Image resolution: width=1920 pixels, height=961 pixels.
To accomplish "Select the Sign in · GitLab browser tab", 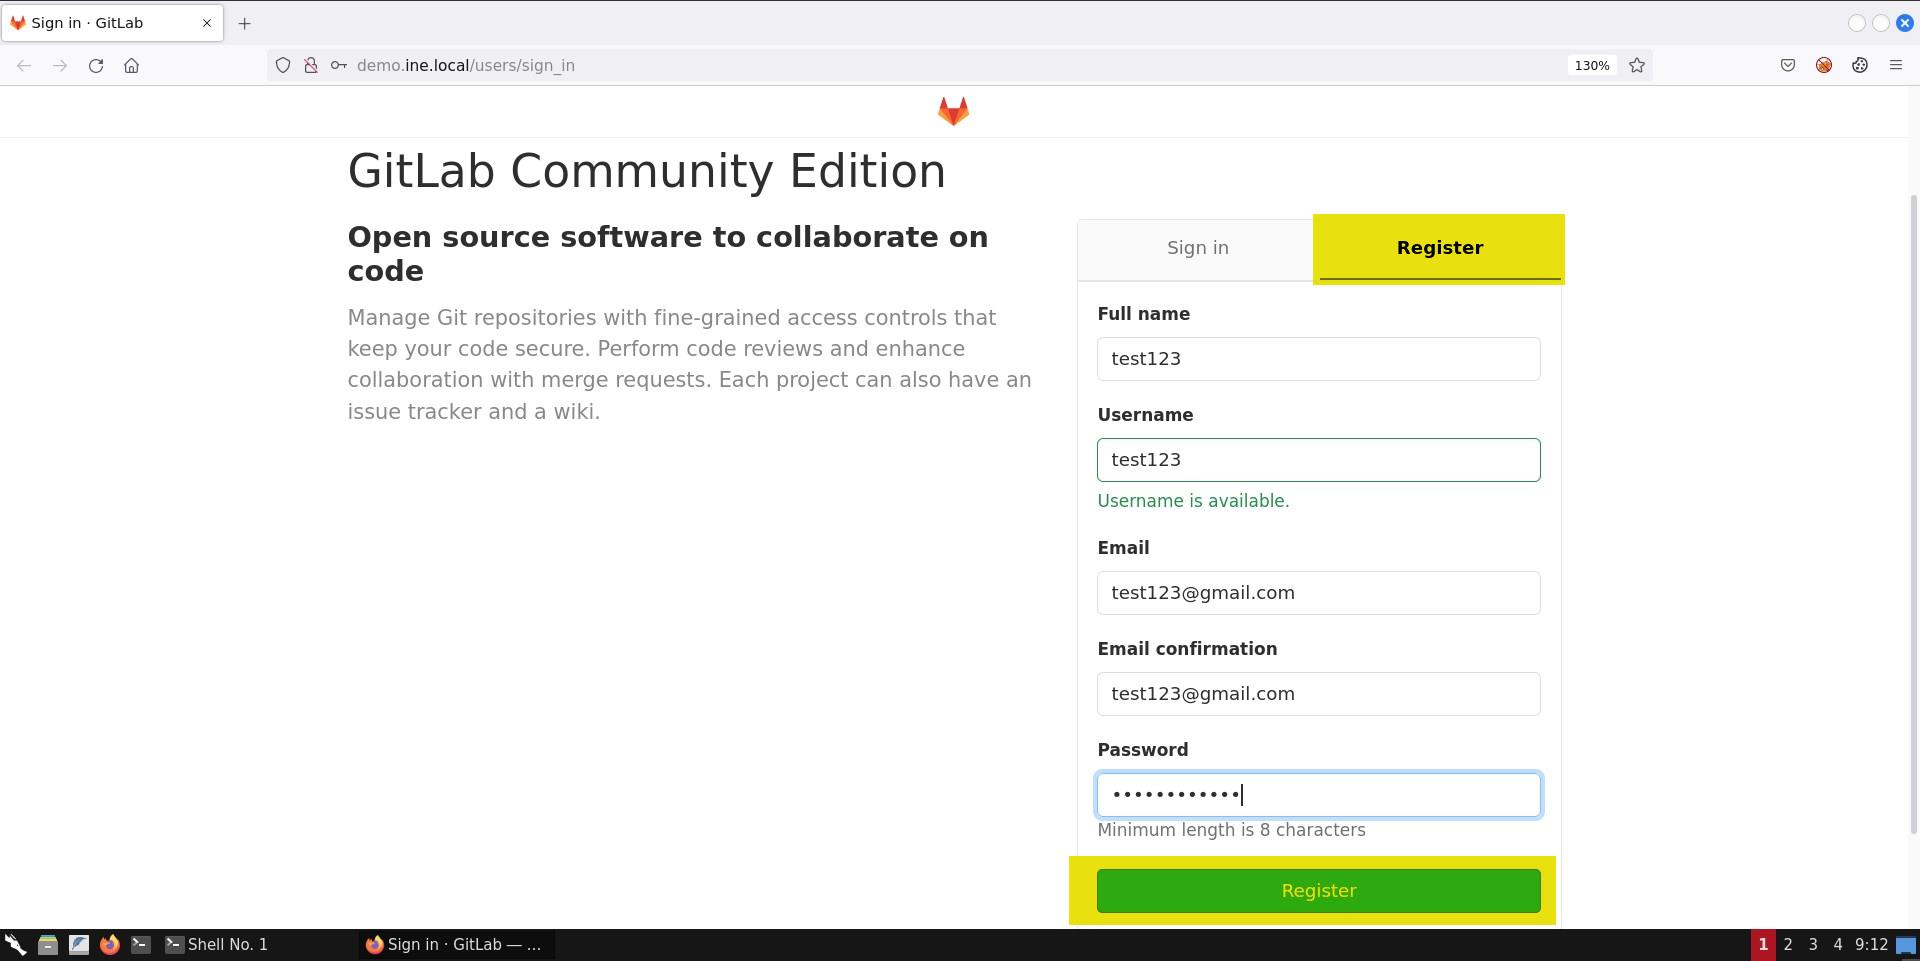I will point(112,23).
